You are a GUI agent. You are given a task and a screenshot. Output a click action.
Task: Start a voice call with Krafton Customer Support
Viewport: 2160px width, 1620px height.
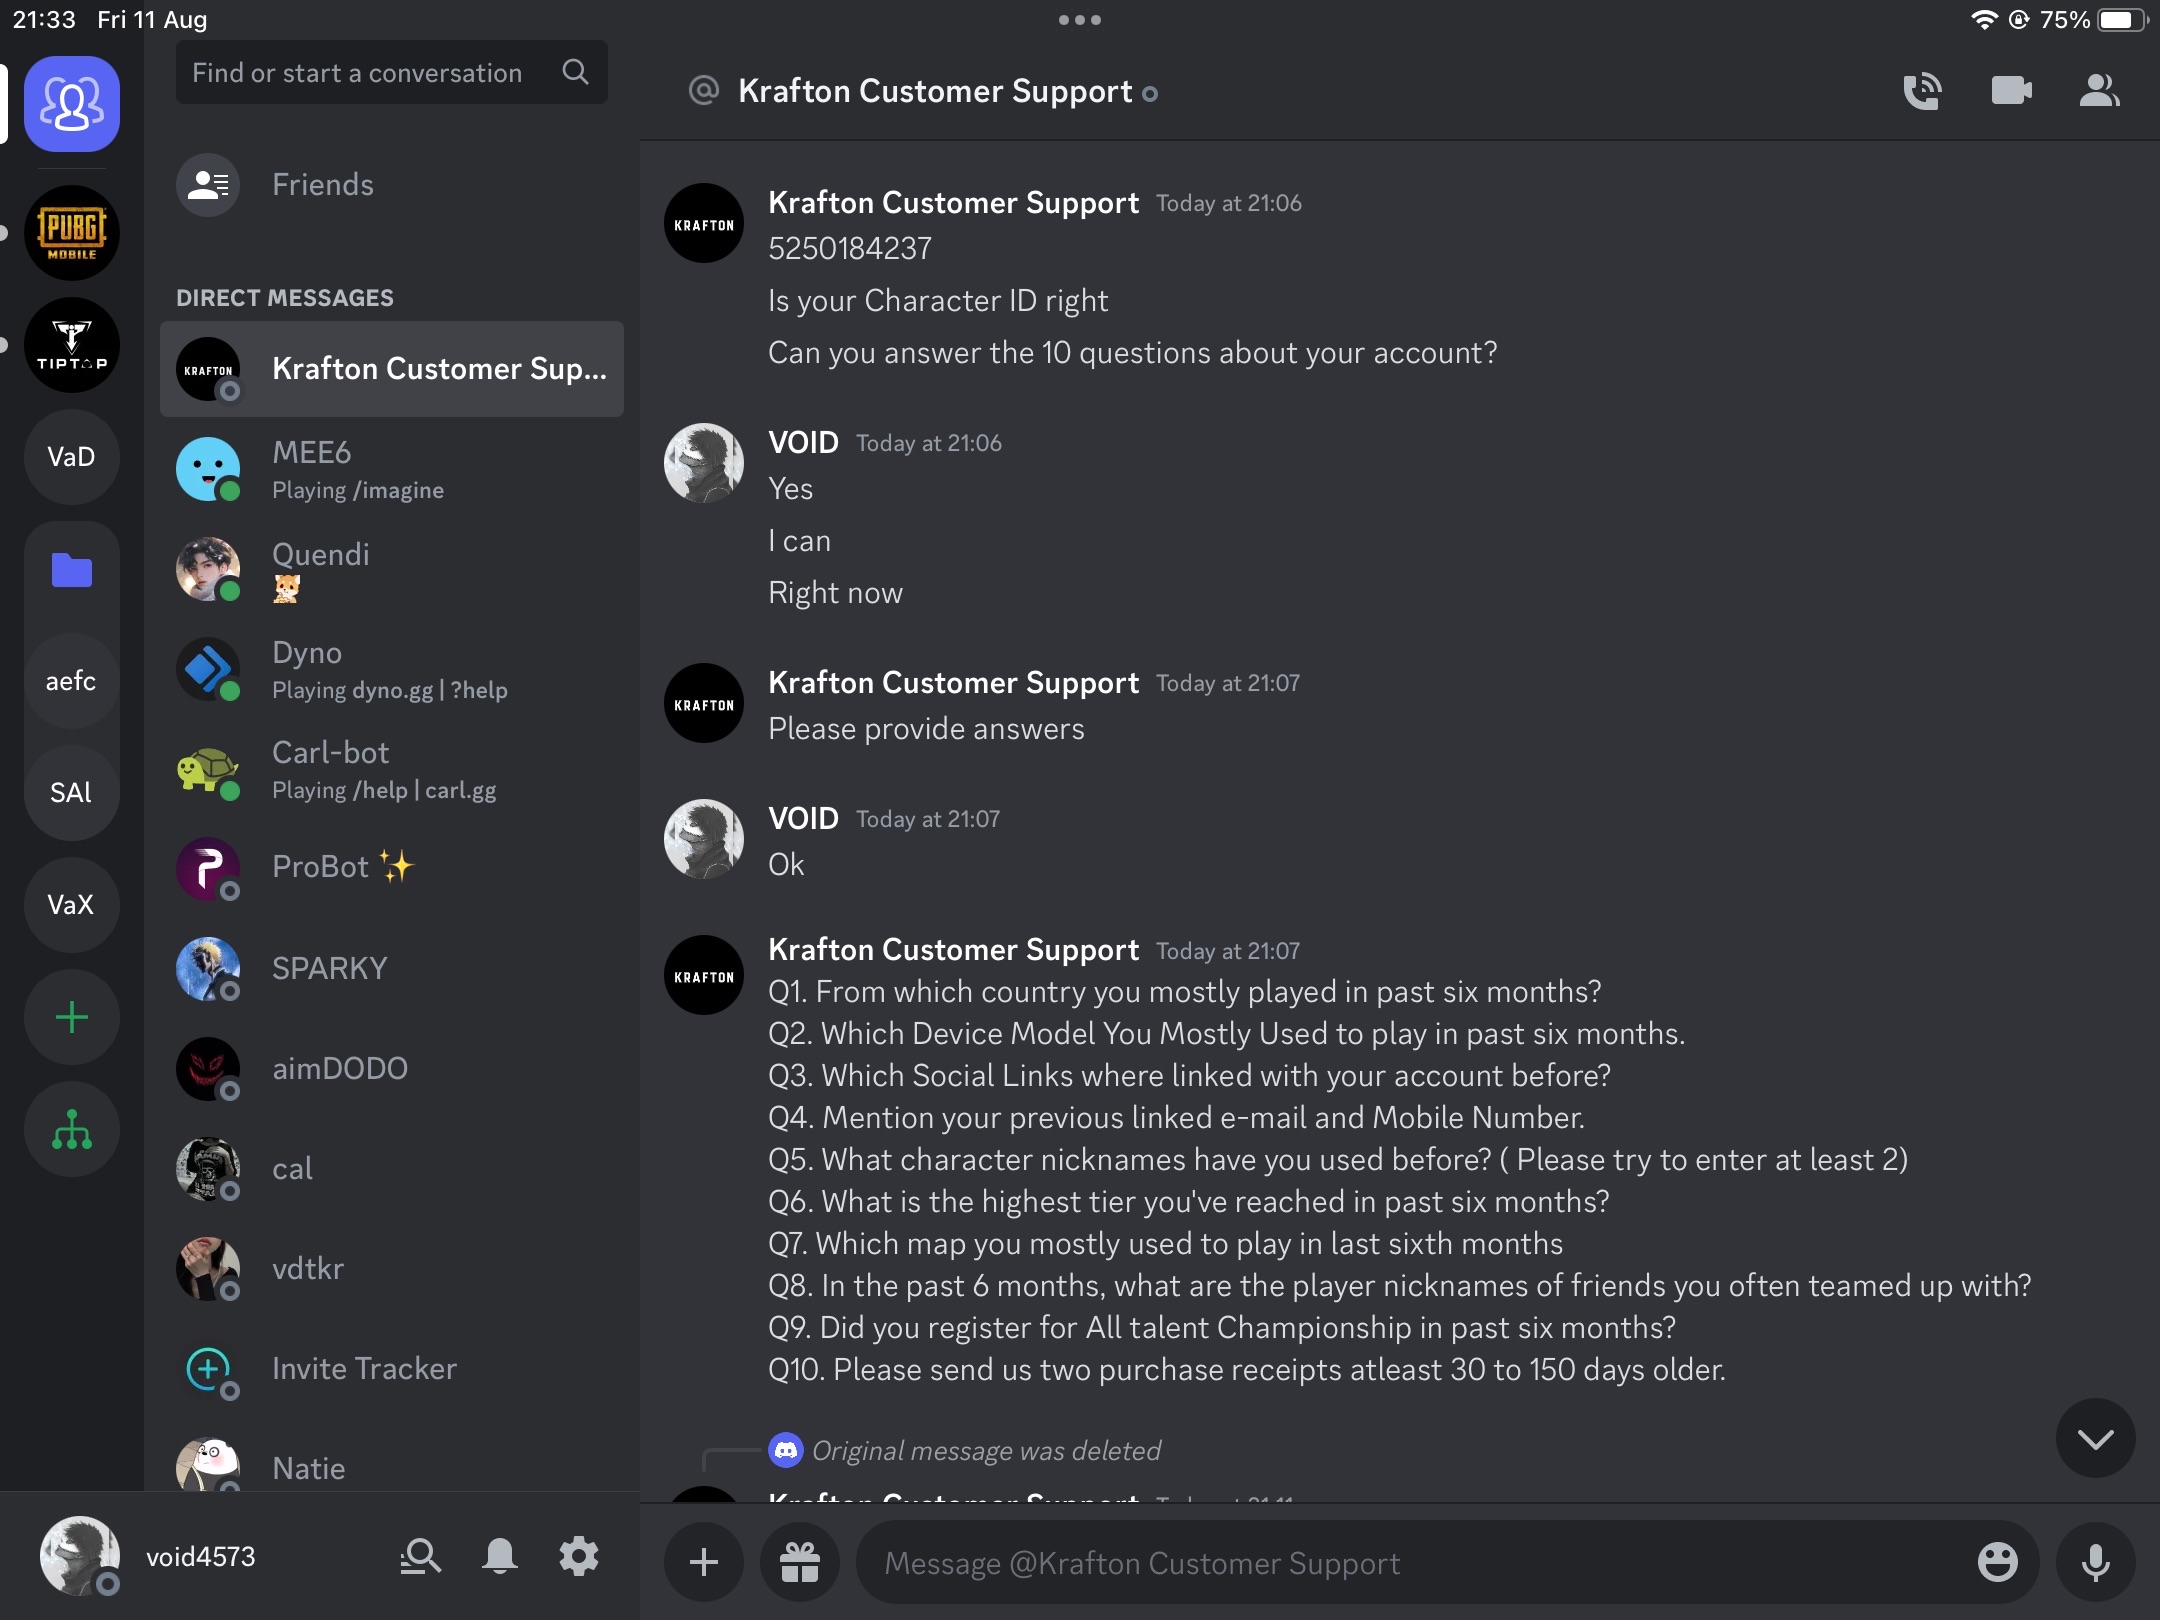(1921, 91)
